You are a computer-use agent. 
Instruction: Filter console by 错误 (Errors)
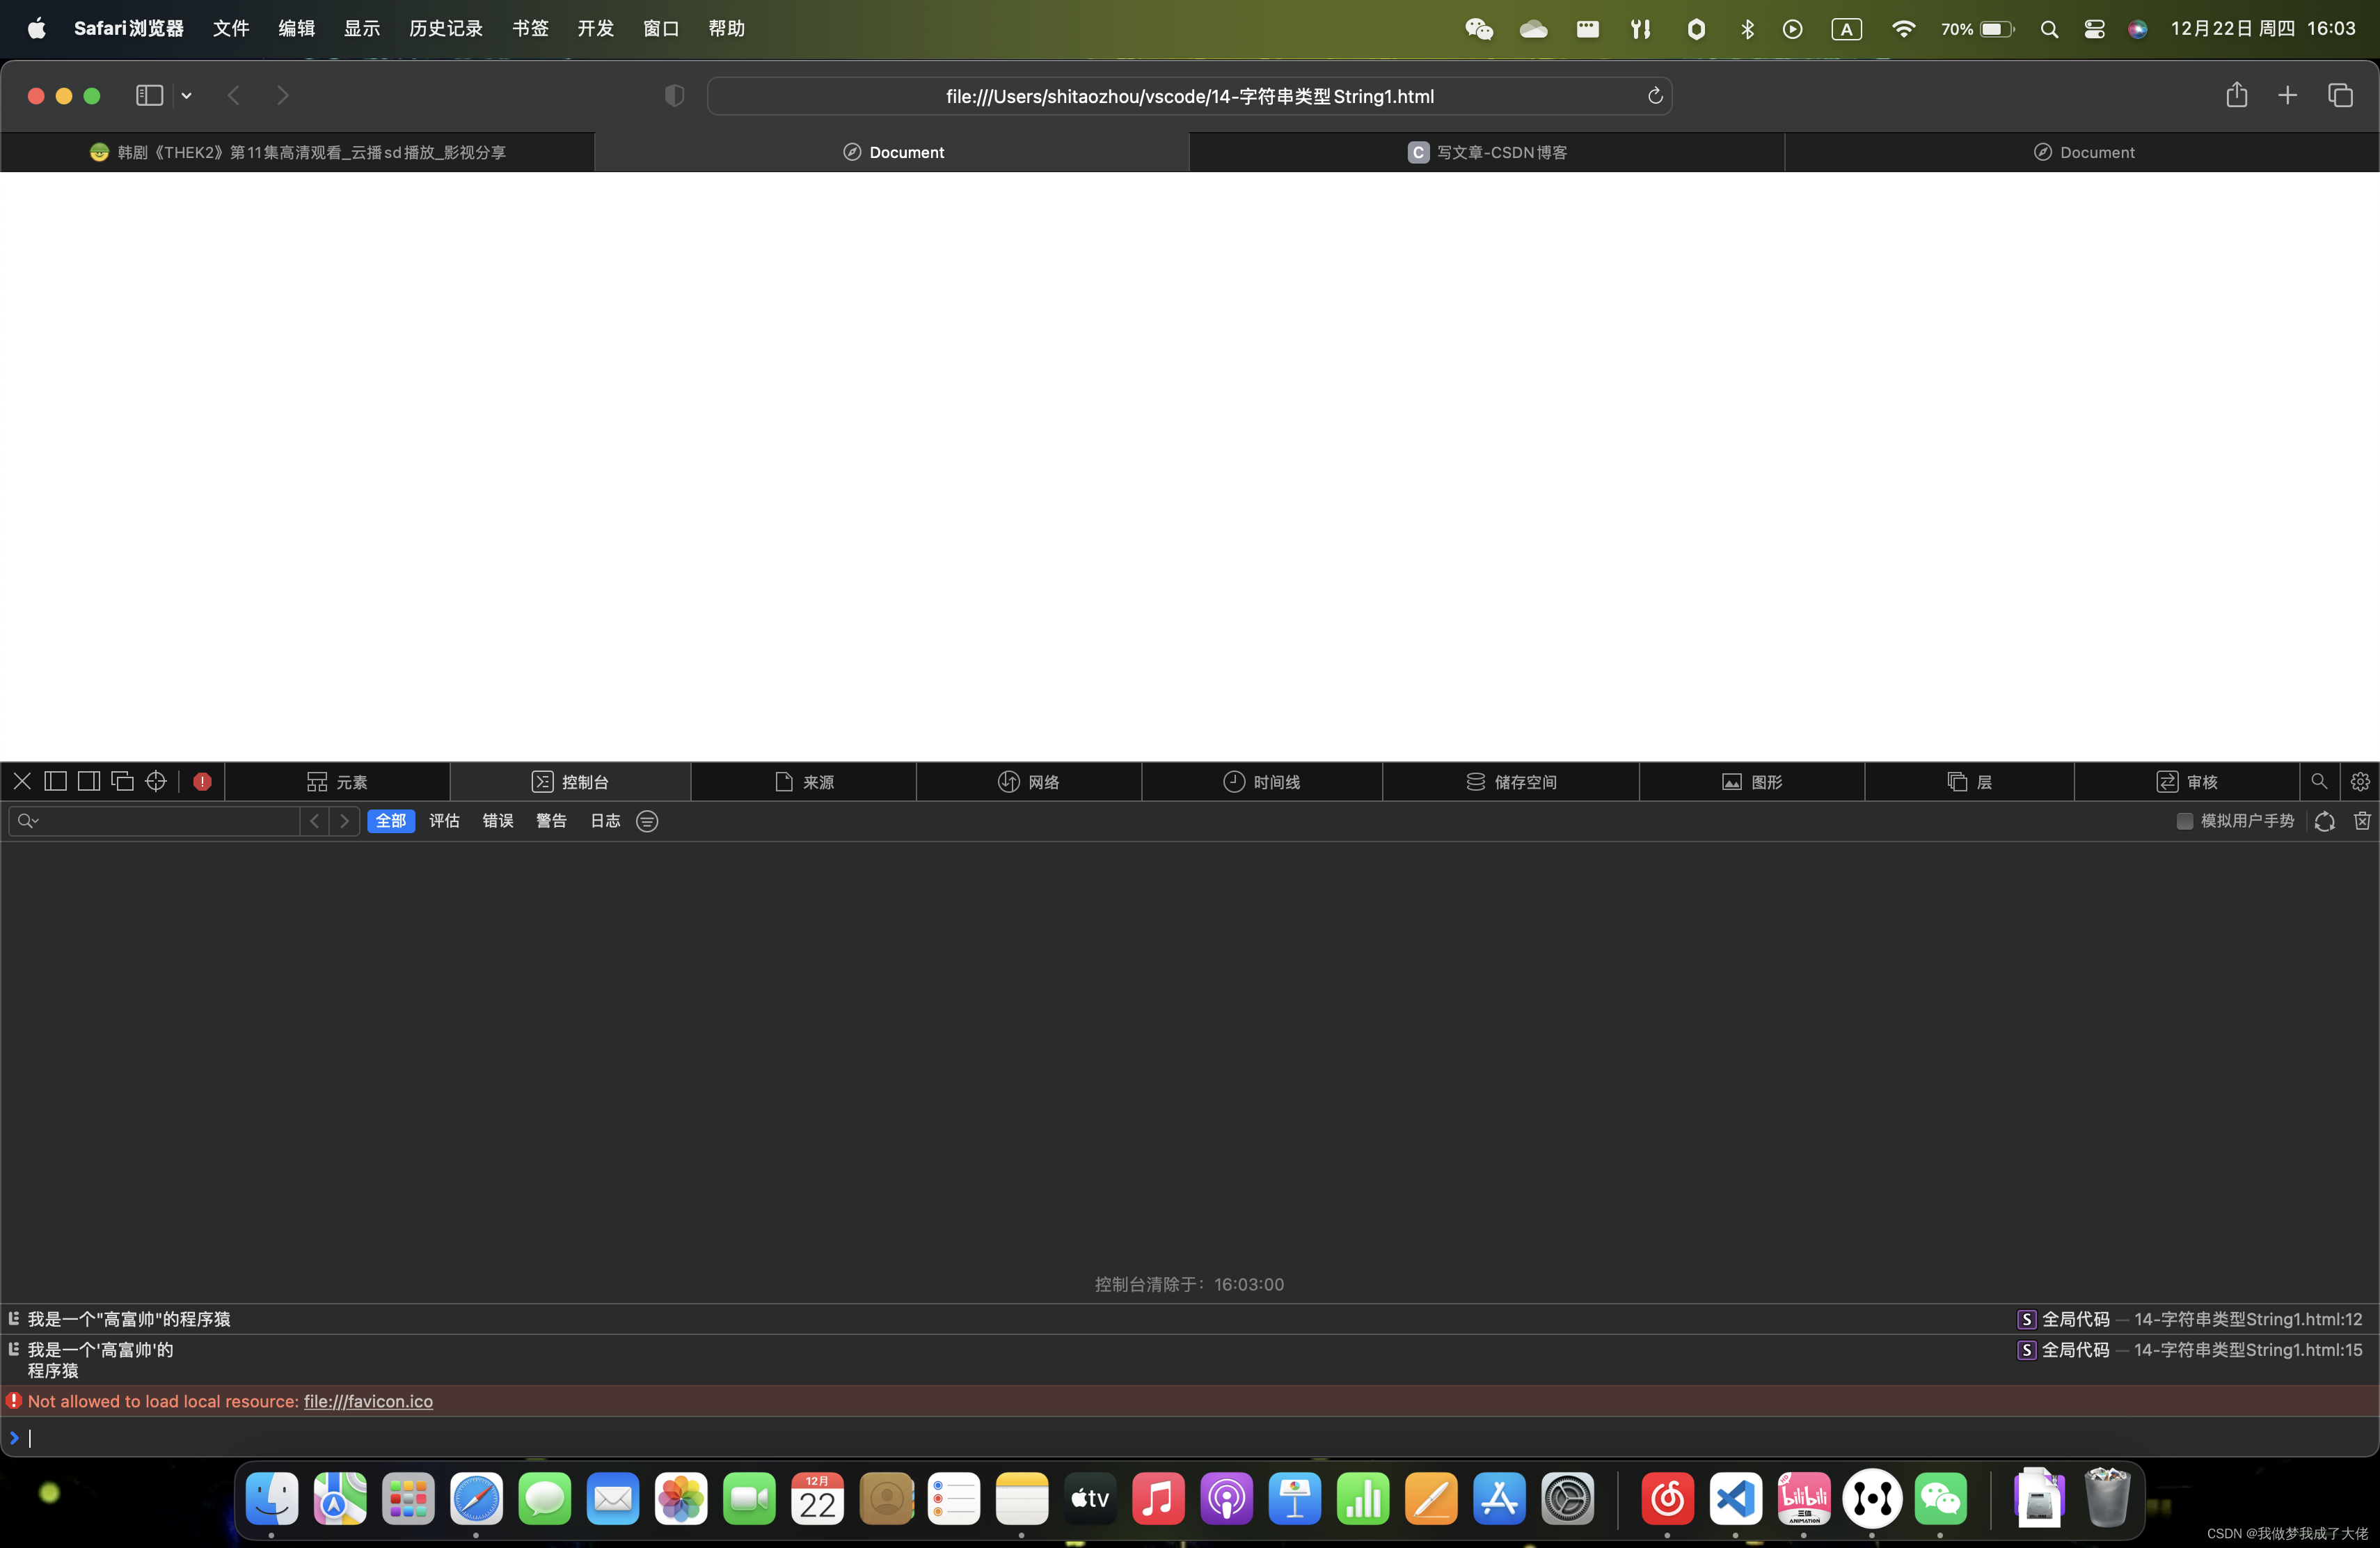498,821
